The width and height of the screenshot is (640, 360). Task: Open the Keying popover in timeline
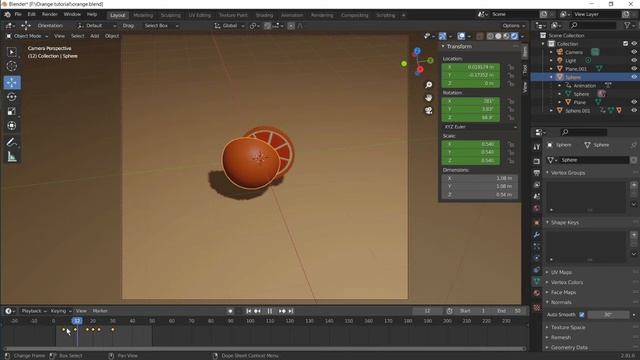coord(61,311)
